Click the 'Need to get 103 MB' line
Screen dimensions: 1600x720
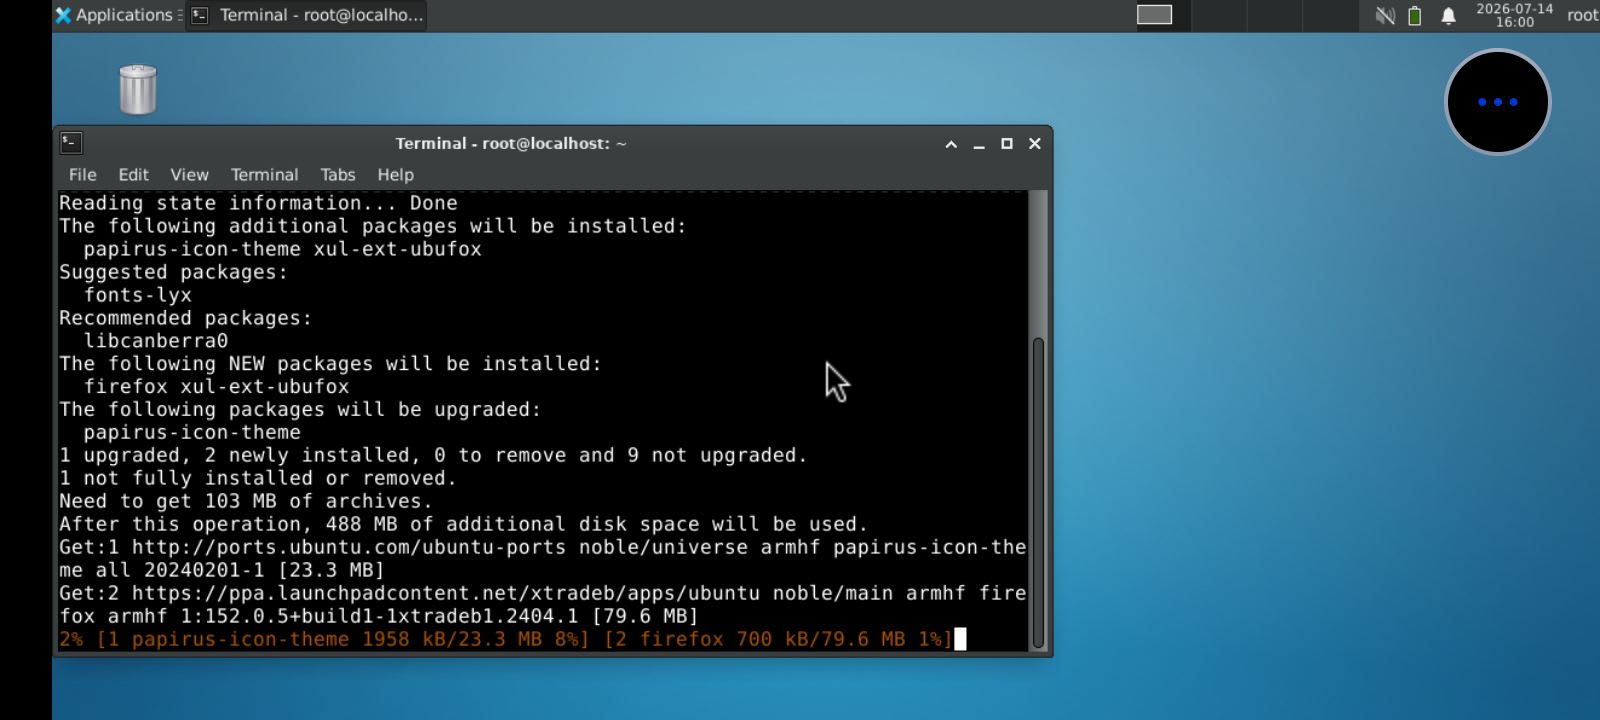(246, 501)
